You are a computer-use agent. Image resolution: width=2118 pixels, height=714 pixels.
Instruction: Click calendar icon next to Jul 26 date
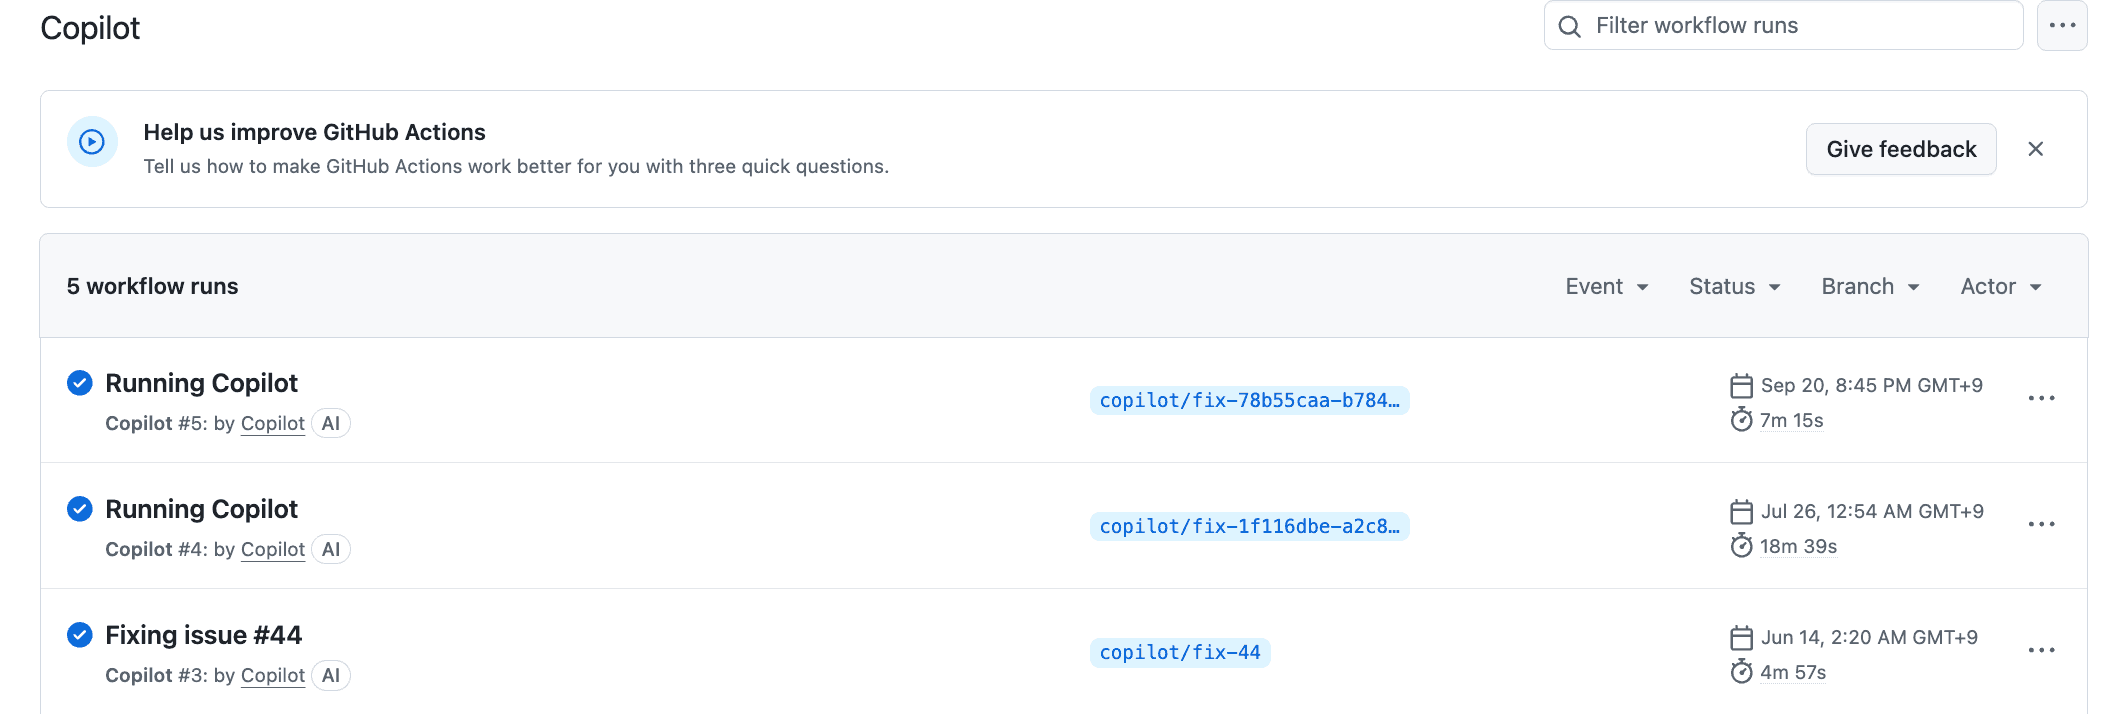pyautogui.click(x=1741, y=512)
